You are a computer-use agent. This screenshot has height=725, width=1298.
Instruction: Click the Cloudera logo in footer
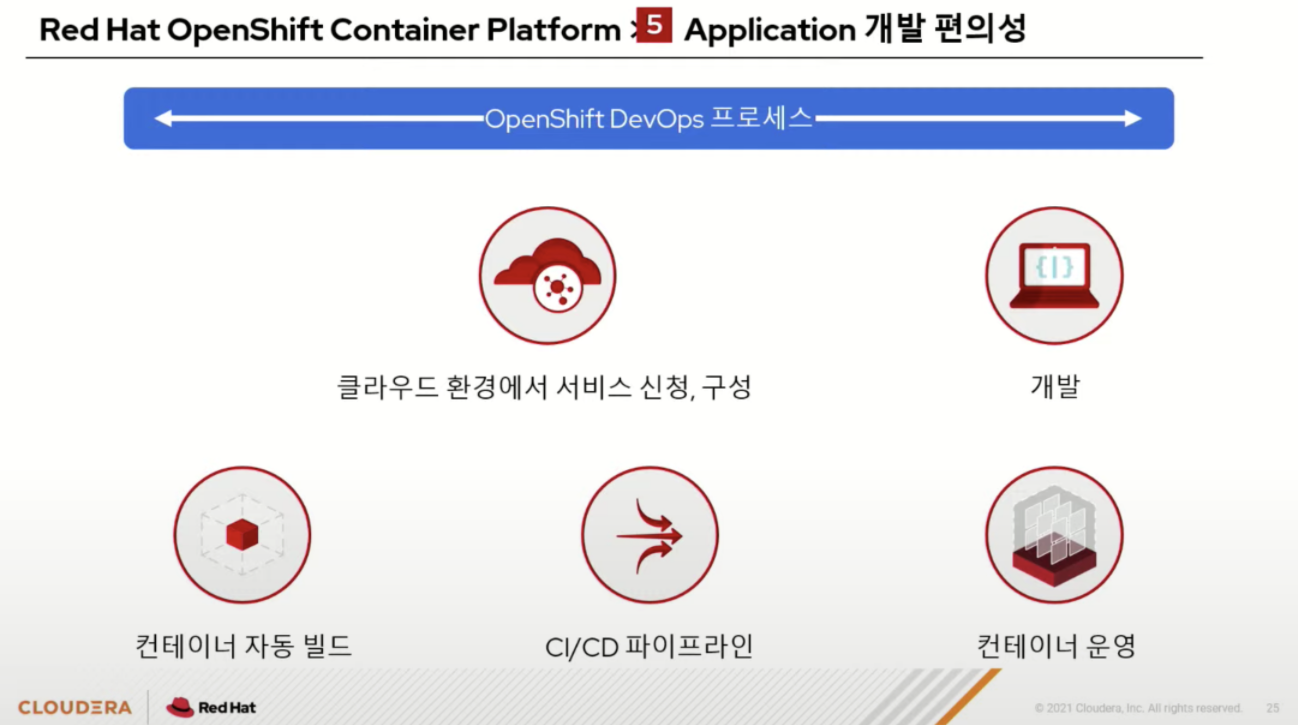75,707
